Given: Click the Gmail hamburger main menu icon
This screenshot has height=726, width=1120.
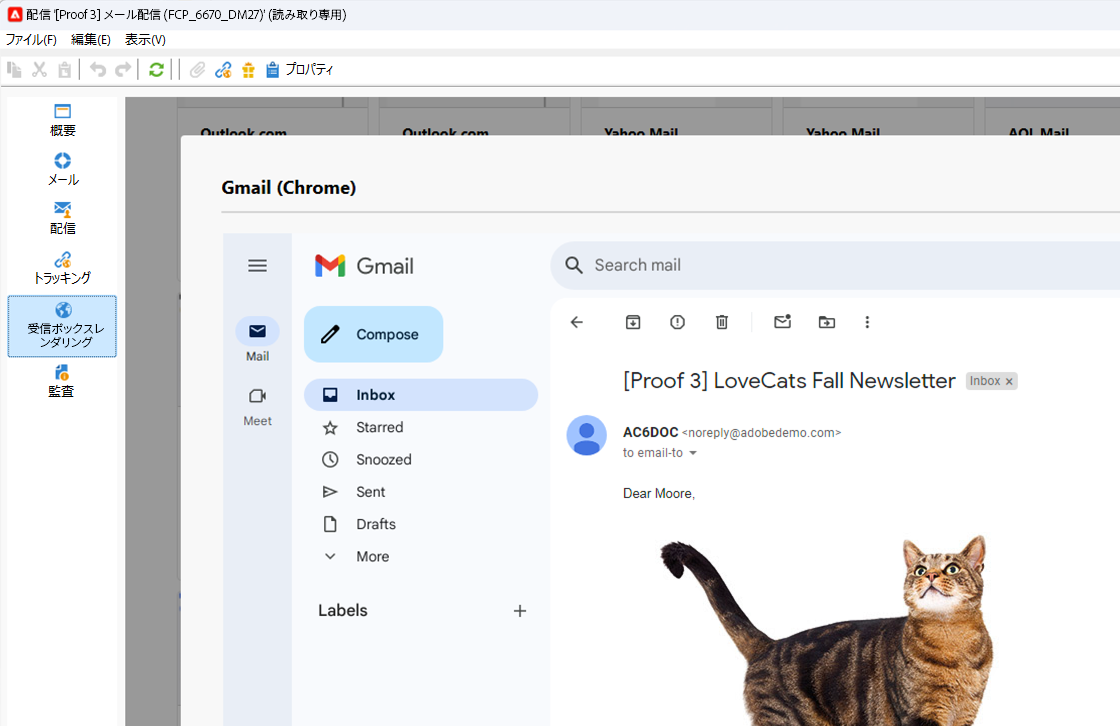Looking at the screenshot, I should (x=257, y=266).
